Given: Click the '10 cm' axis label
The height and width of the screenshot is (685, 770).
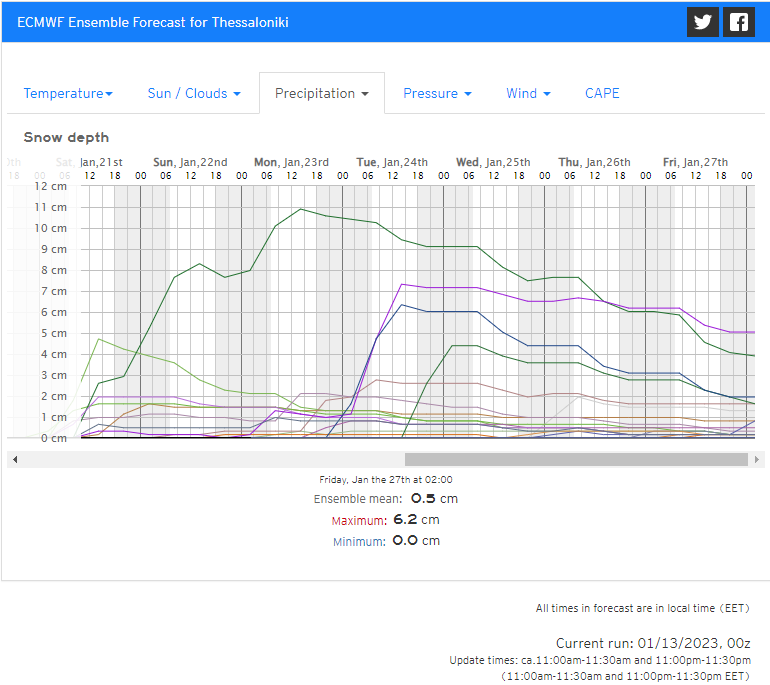Looking at the screenshot, I should tap(51, 228).
